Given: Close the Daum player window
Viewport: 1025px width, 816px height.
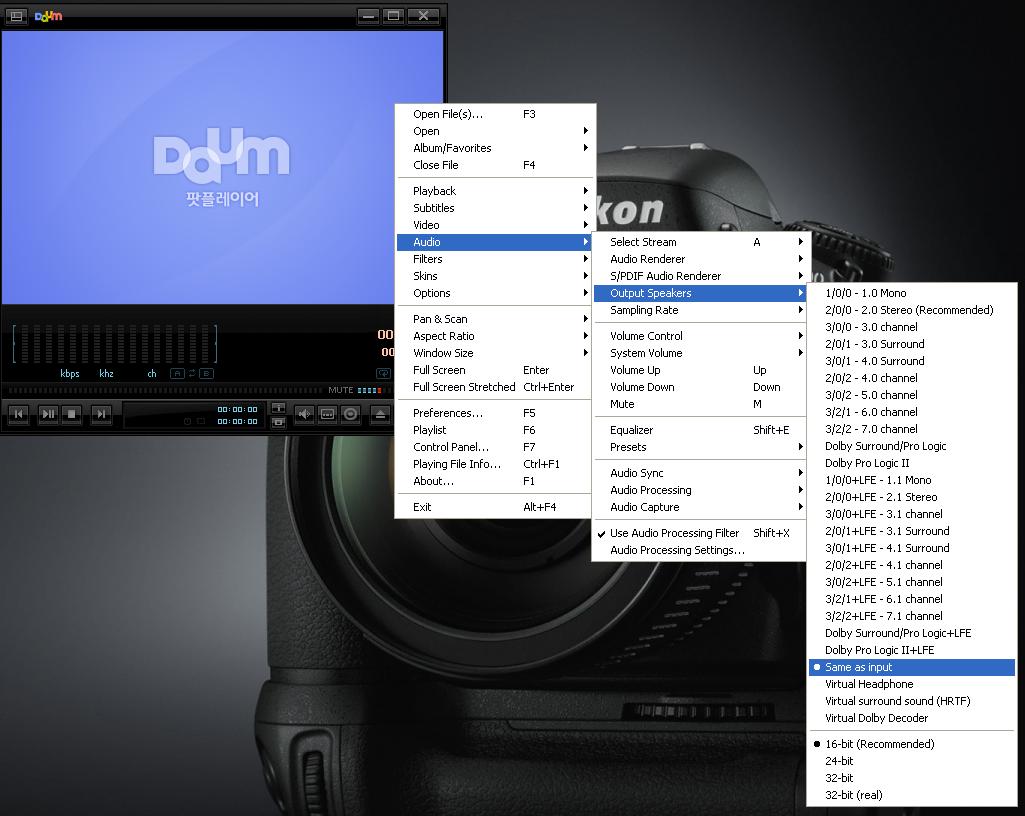Looking at the screenshot, I should pyautogui.click(x=424, y=16).
